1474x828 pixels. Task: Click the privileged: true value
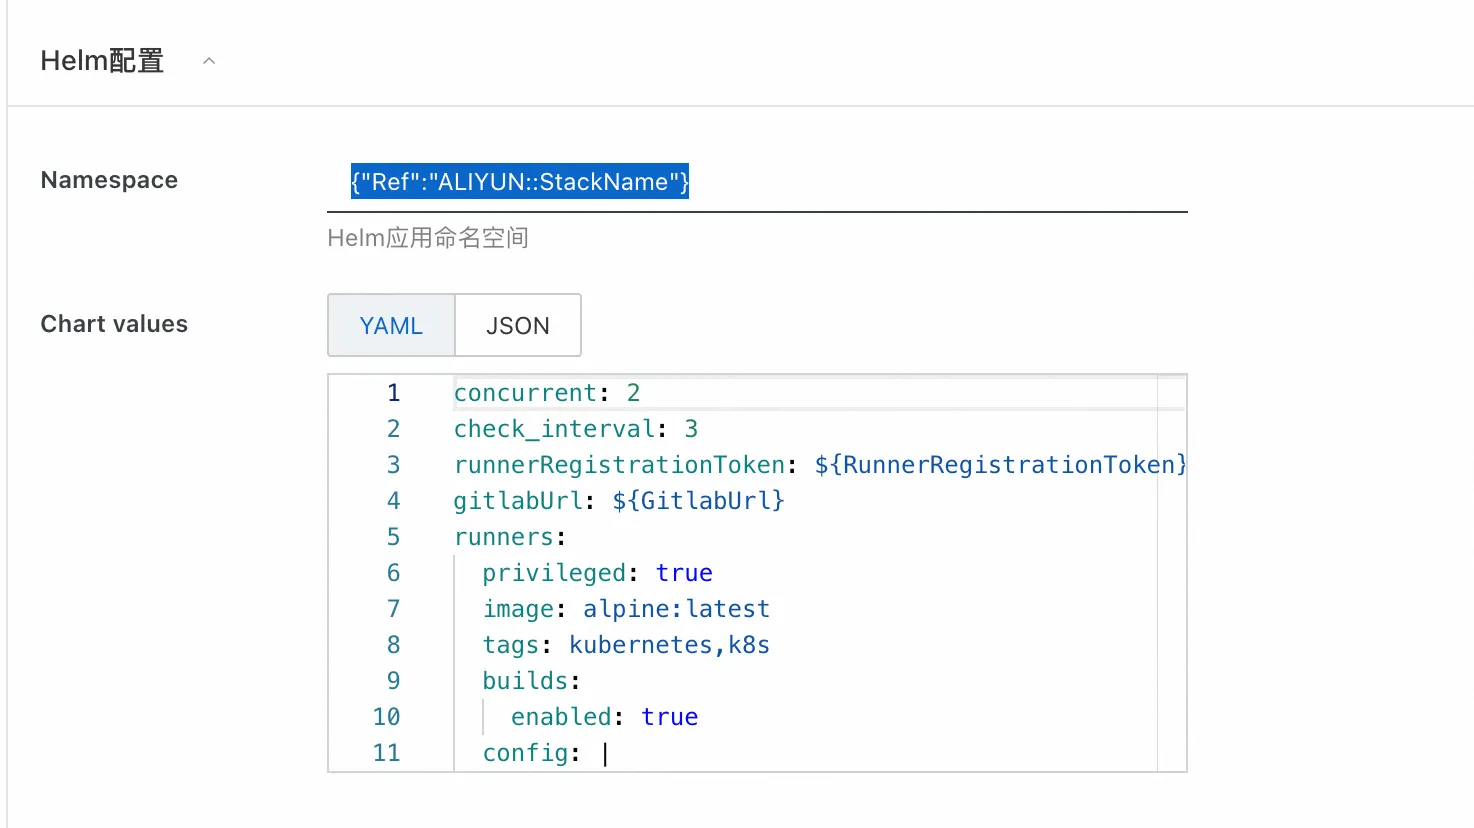point(684,572)
